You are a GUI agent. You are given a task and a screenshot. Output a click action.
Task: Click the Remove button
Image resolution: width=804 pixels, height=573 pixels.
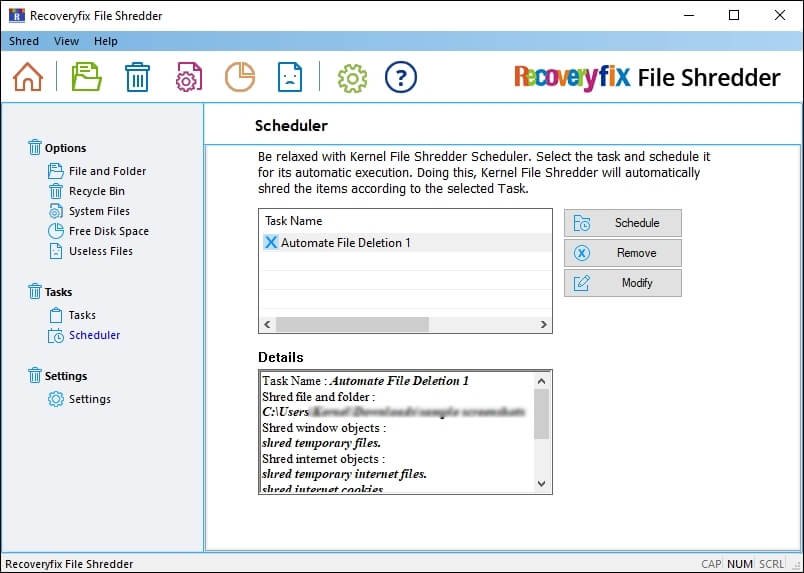click(622, 253)
